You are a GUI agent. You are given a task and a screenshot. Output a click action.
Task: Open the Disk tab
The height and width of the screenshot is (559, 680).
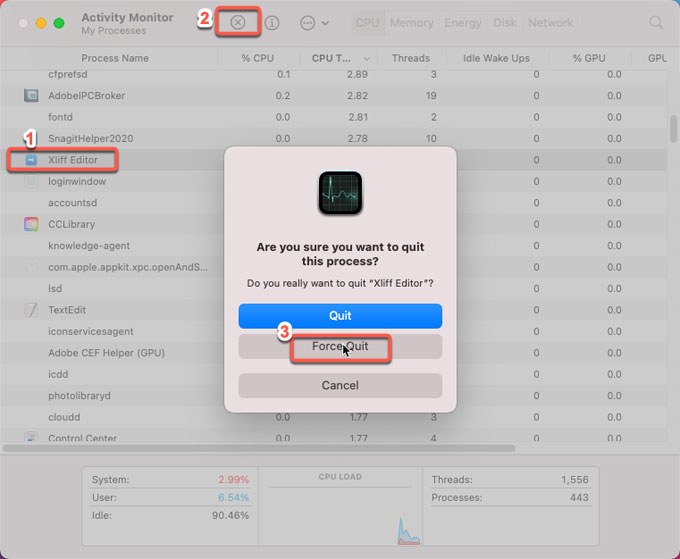[x=505, y=22]
